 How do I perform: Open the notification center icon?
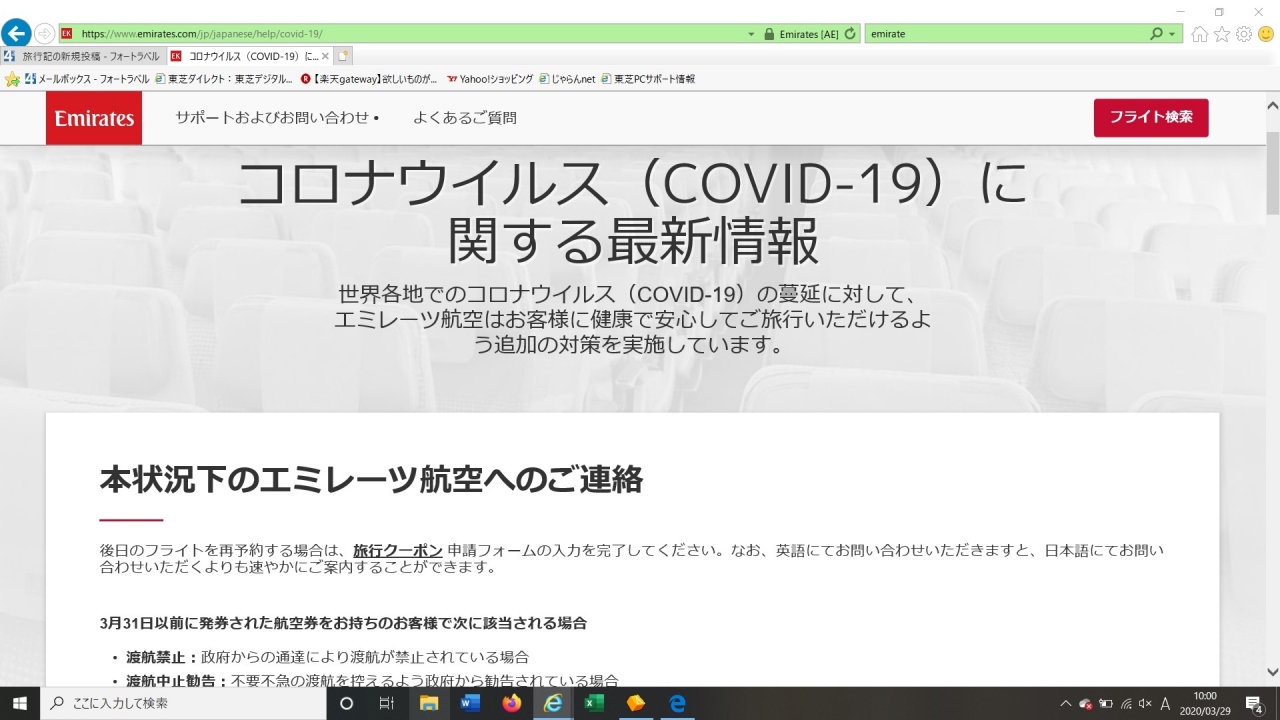1253,703
